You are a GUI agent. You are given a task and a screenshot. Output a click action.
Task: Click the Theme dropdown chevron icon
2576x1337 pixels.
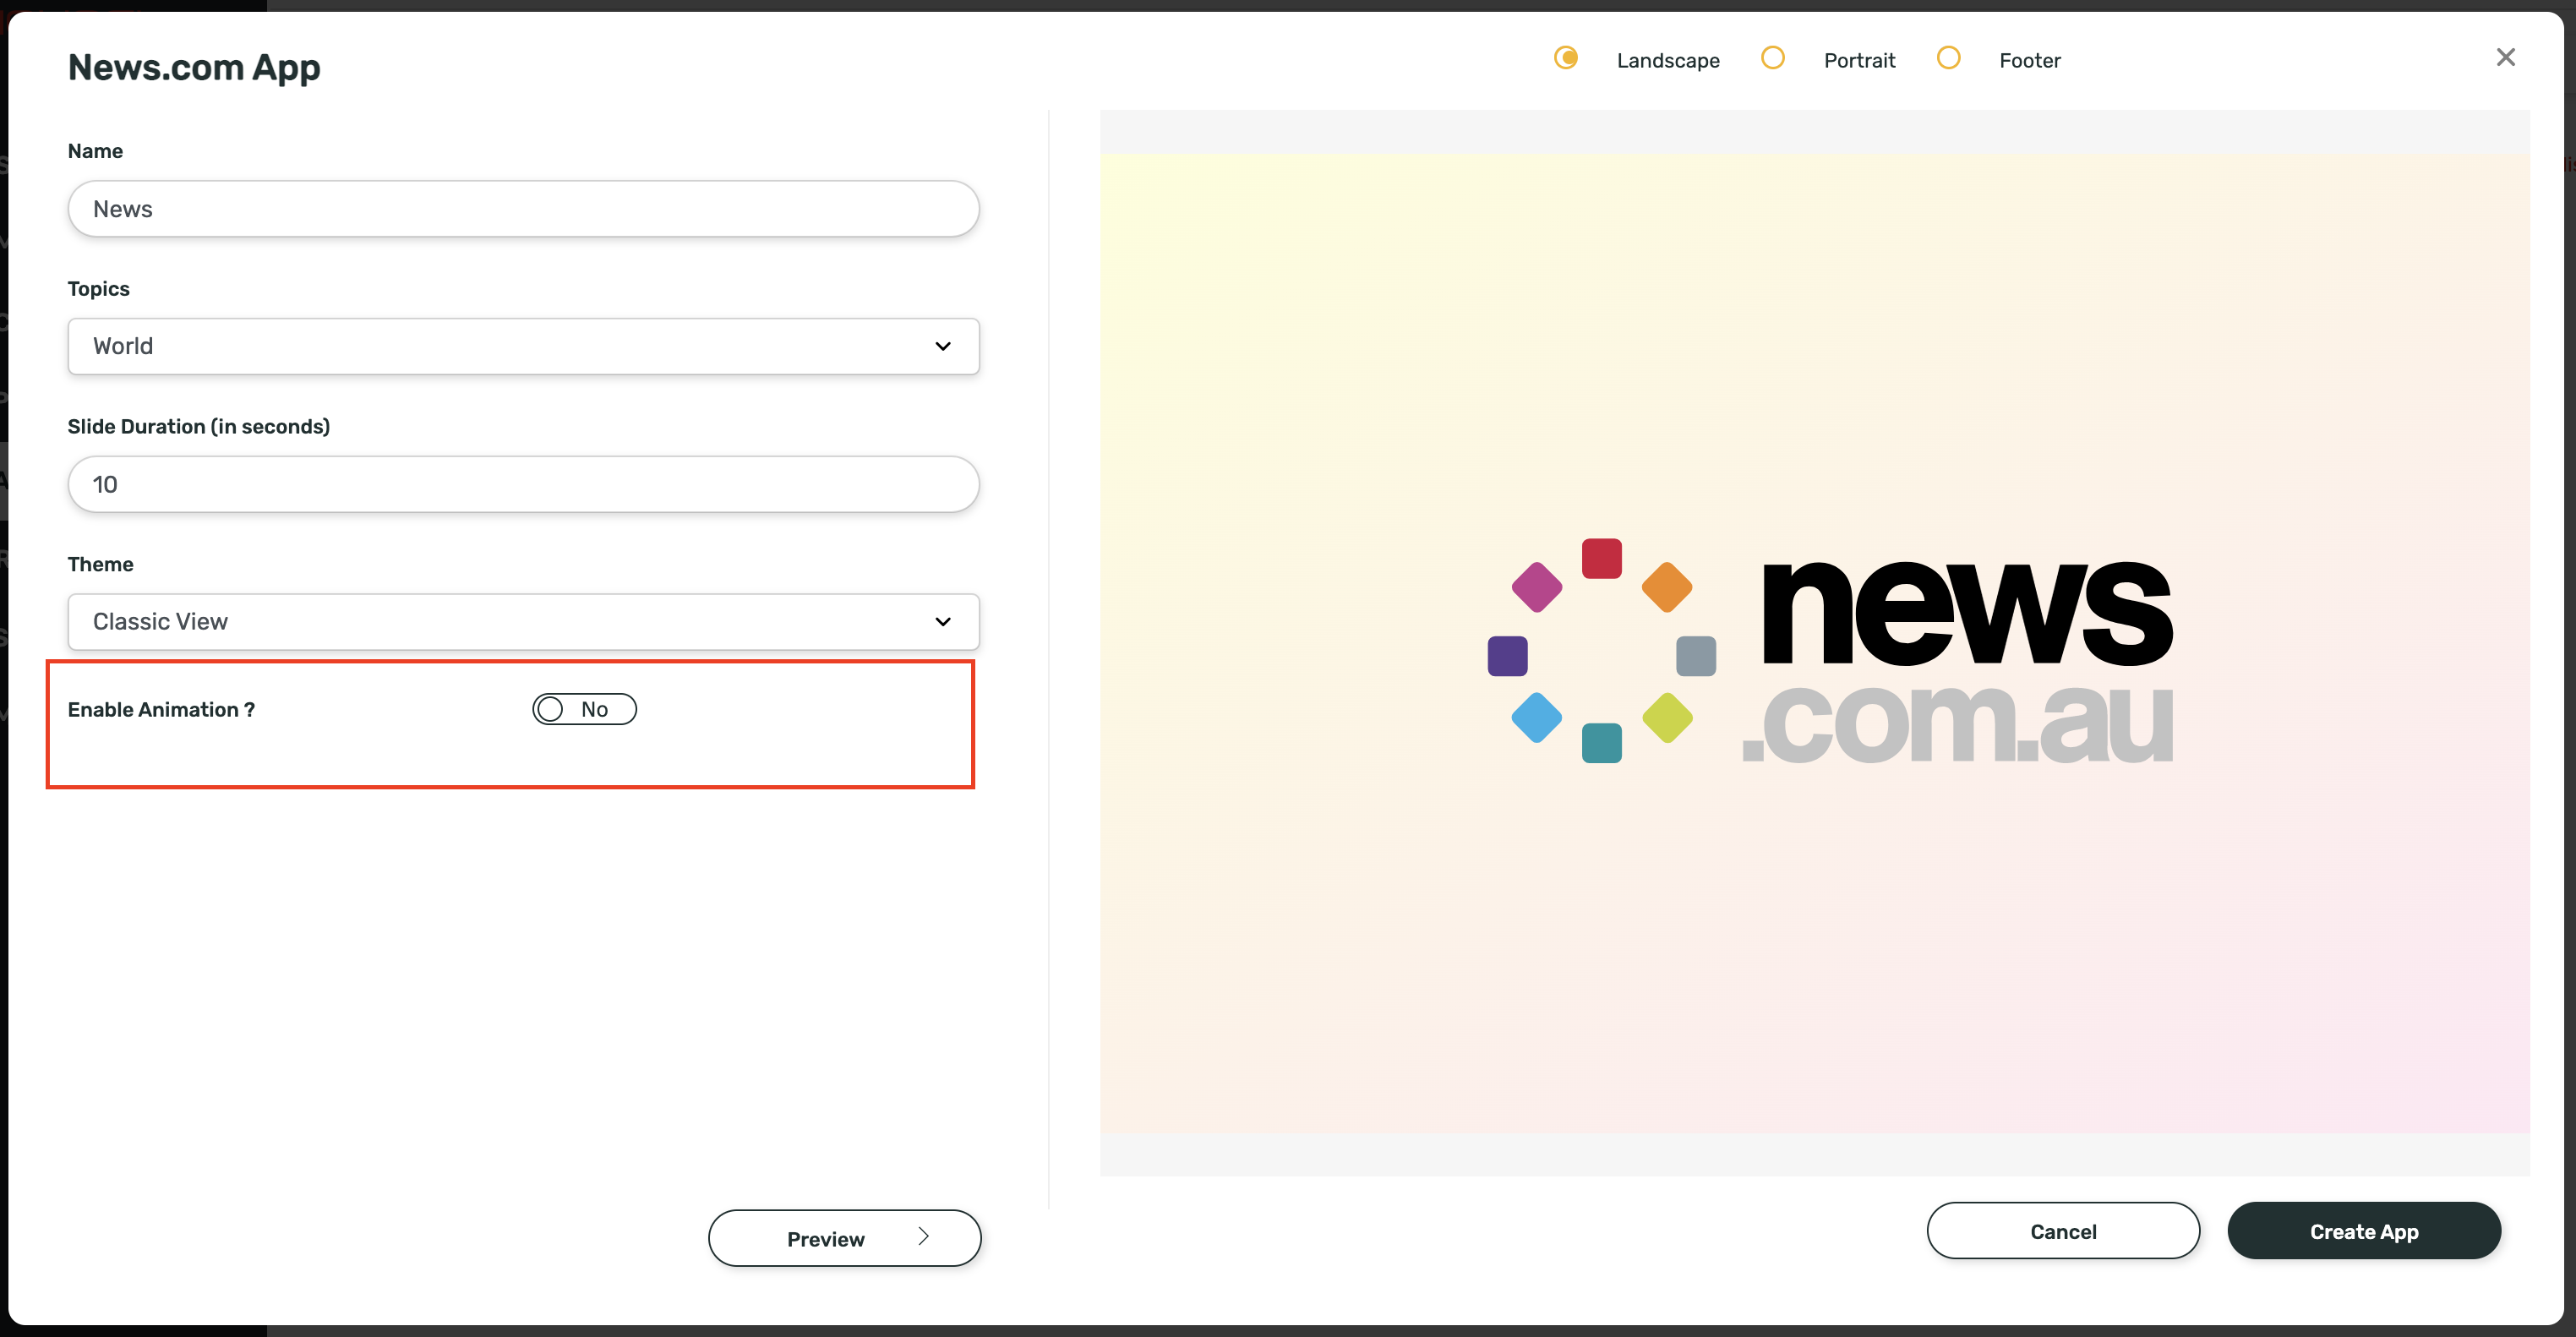[x=943, y=621]
